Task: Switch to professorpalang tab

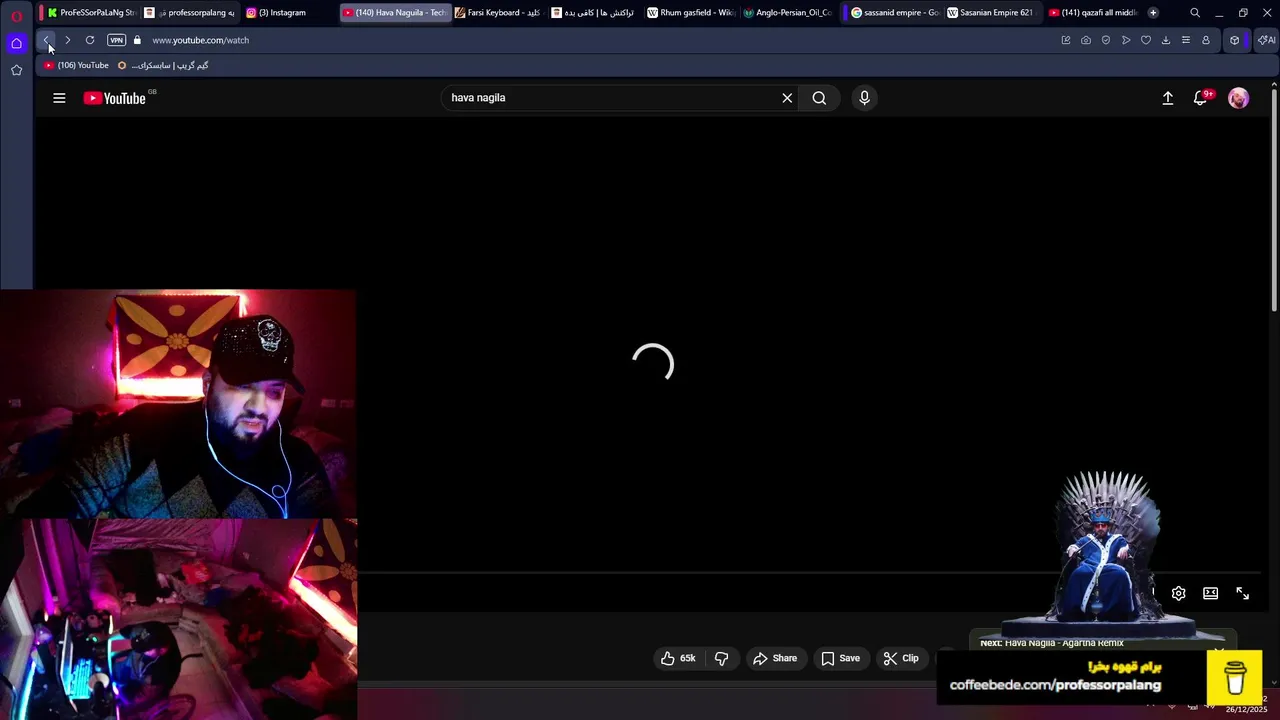Action: click(x=190, y=13)
